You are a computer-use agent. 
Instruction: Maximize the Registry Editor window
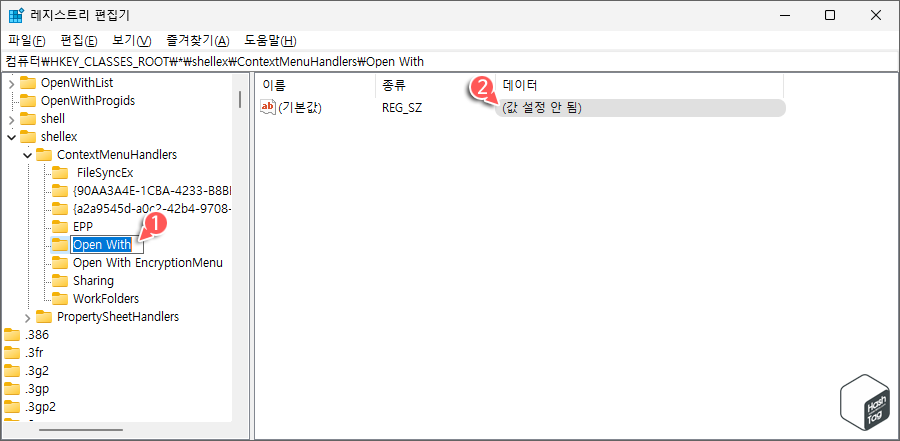830,16
